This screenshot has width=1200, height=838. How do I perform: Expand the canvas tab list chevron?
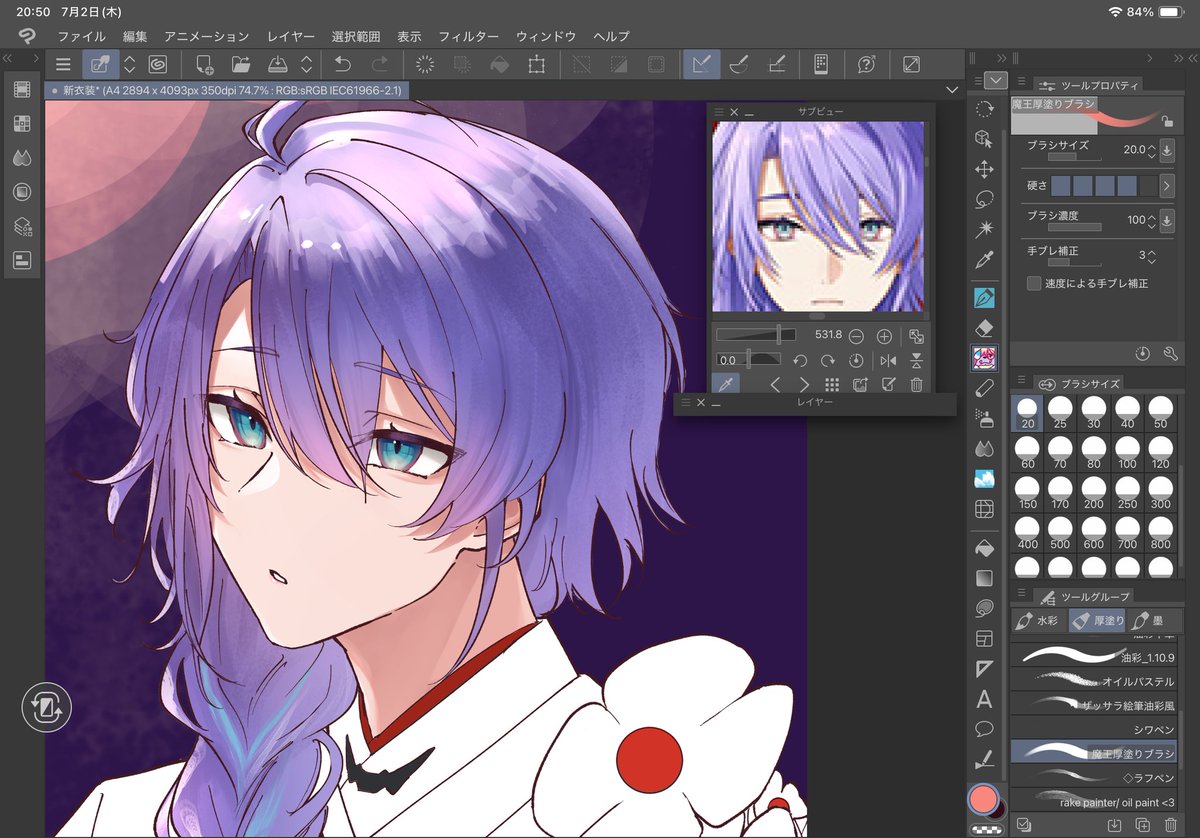coord(952,90)
